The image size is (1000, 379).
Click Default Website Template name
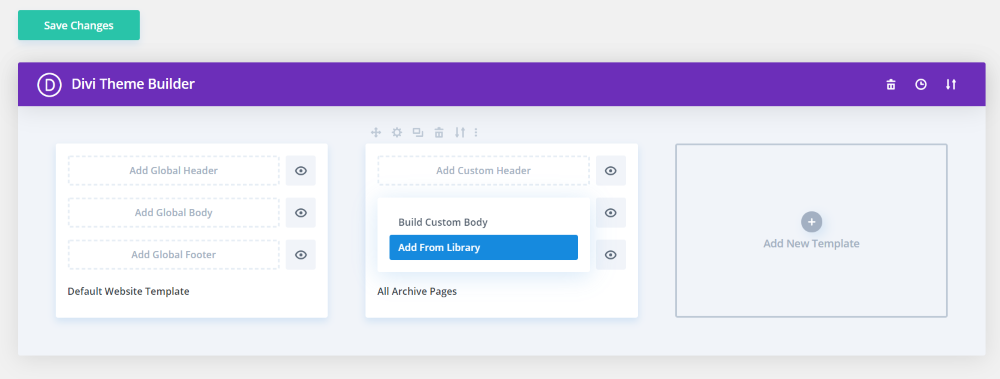pyautogui.click(x=128, y=292)
